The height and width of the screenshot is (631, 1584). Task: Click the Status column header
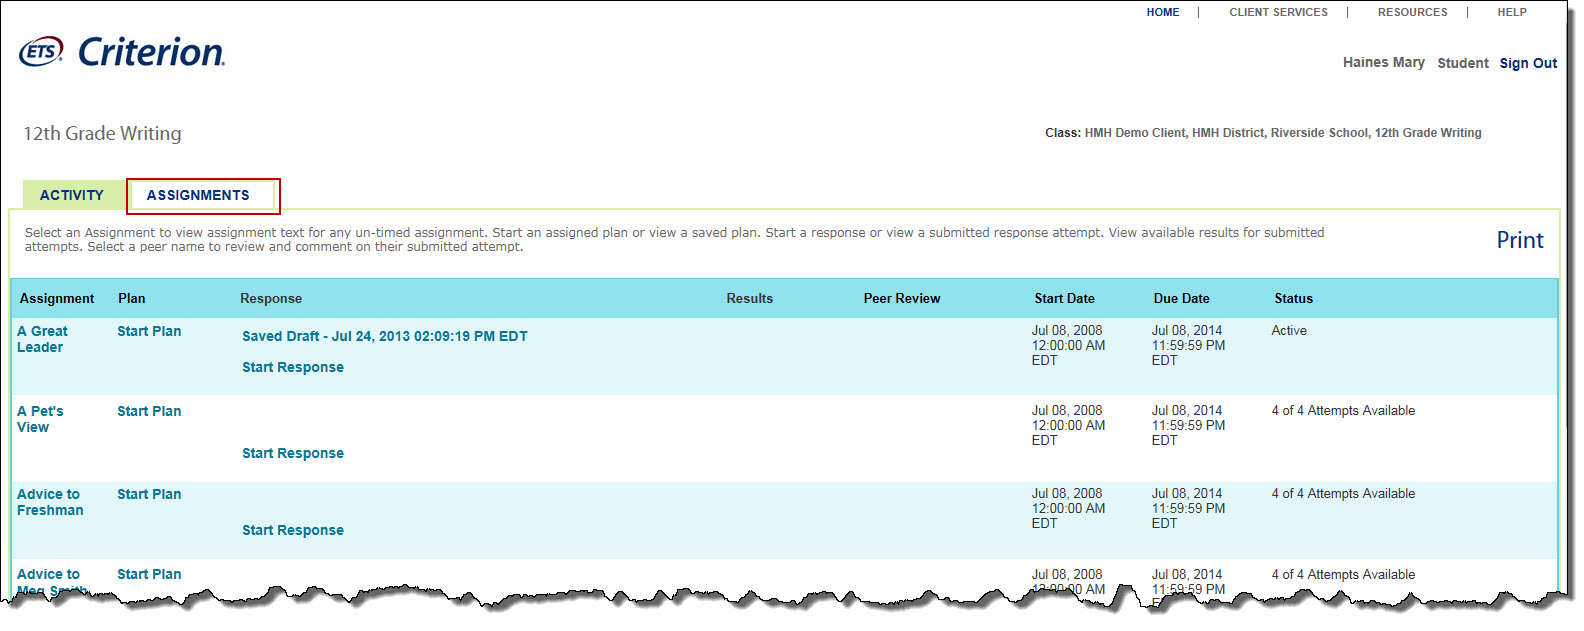[x=1293, y=298]
